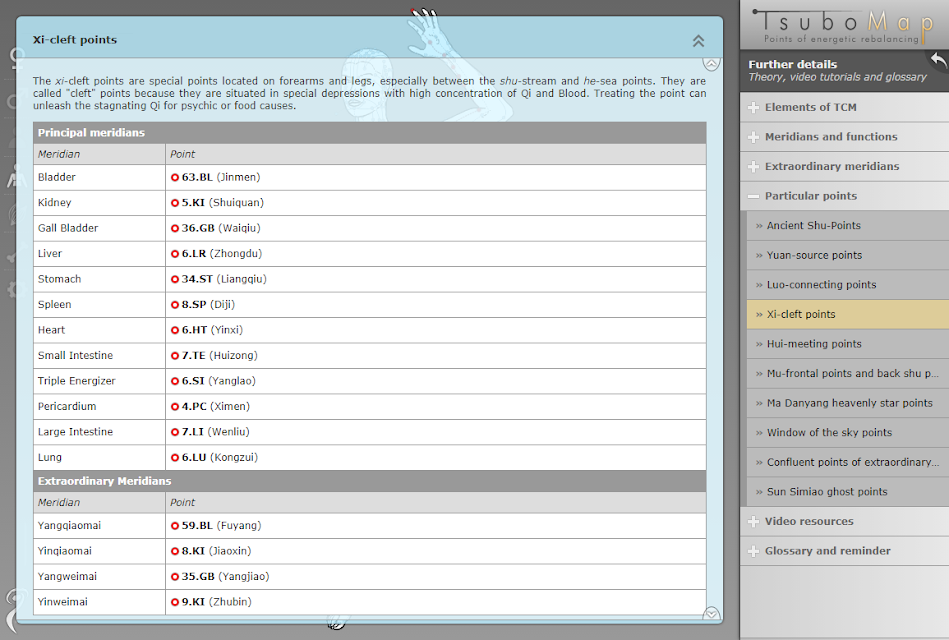Select the female body icon in left sidebar

pyautogui.click(x=15, y=59)
